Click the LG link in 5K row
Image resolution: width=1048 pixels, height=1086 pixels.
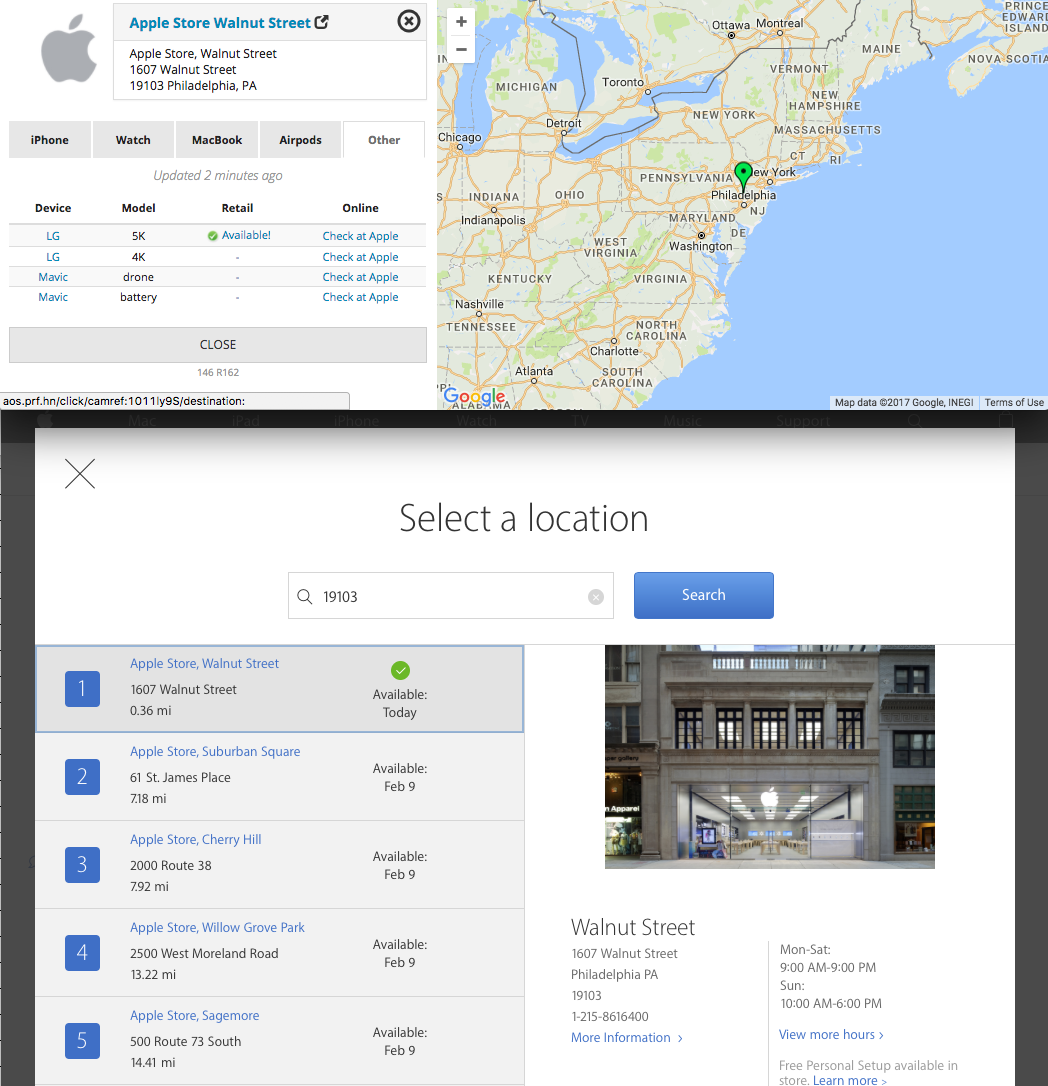[53, 236]
